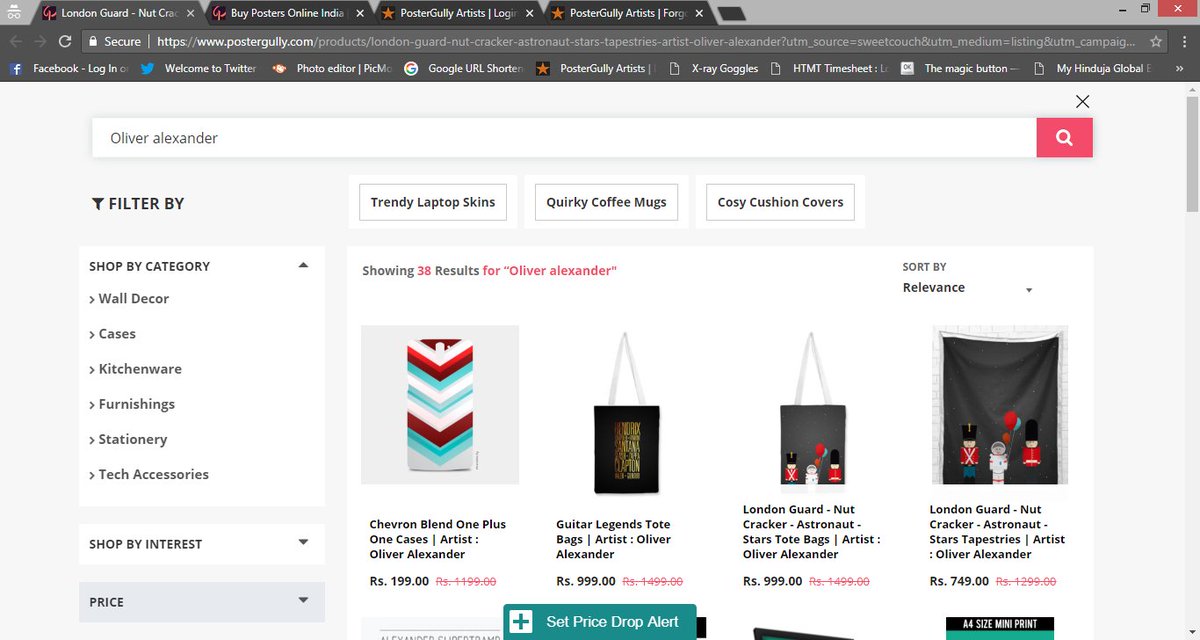Expand the Kitchenware category
Screen dimensions: 1200x640
point(135,368)
